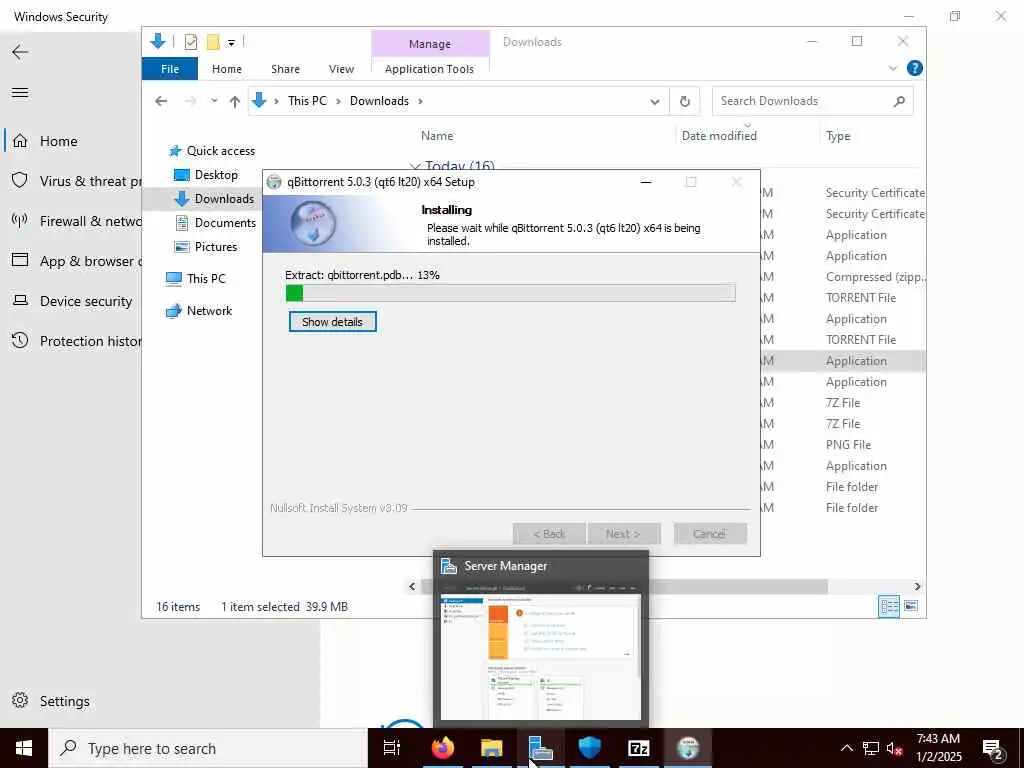
Task: Expand chevron after This PC in address path
Action: [338, 101]
